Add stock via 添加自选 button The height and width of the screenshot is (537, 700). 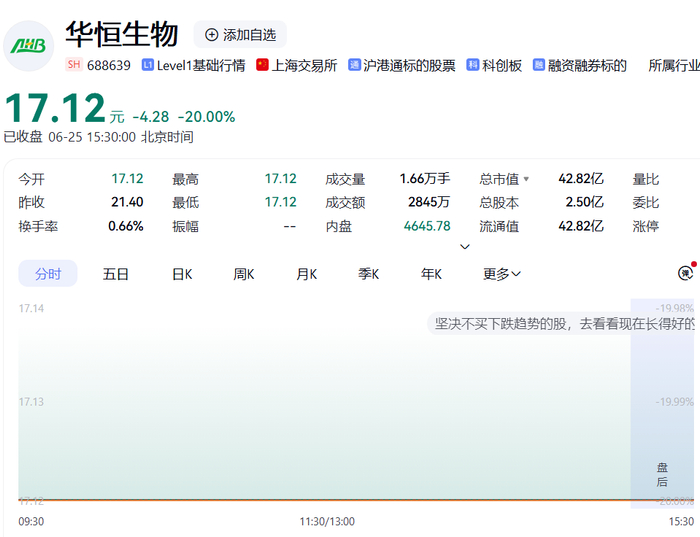pos(240,34)
